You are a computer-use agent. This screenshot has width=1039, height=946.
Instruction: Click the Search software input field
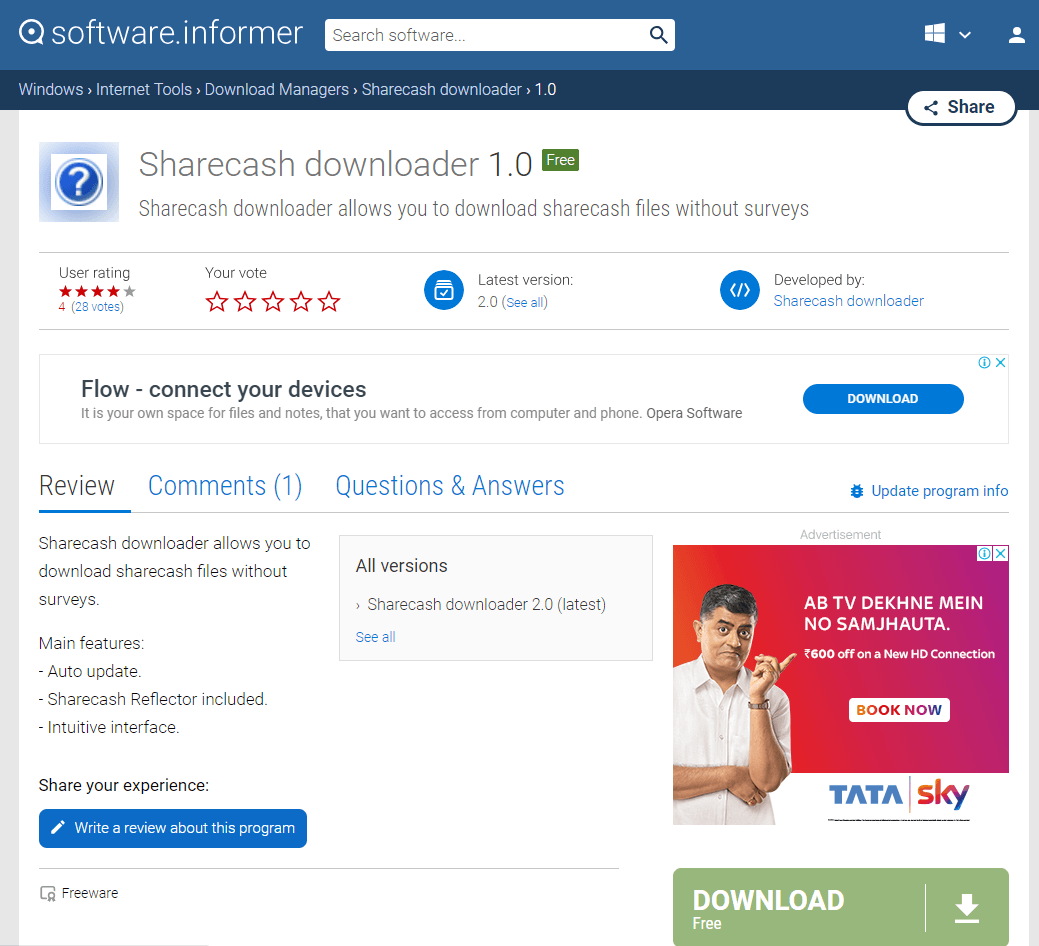488,35
